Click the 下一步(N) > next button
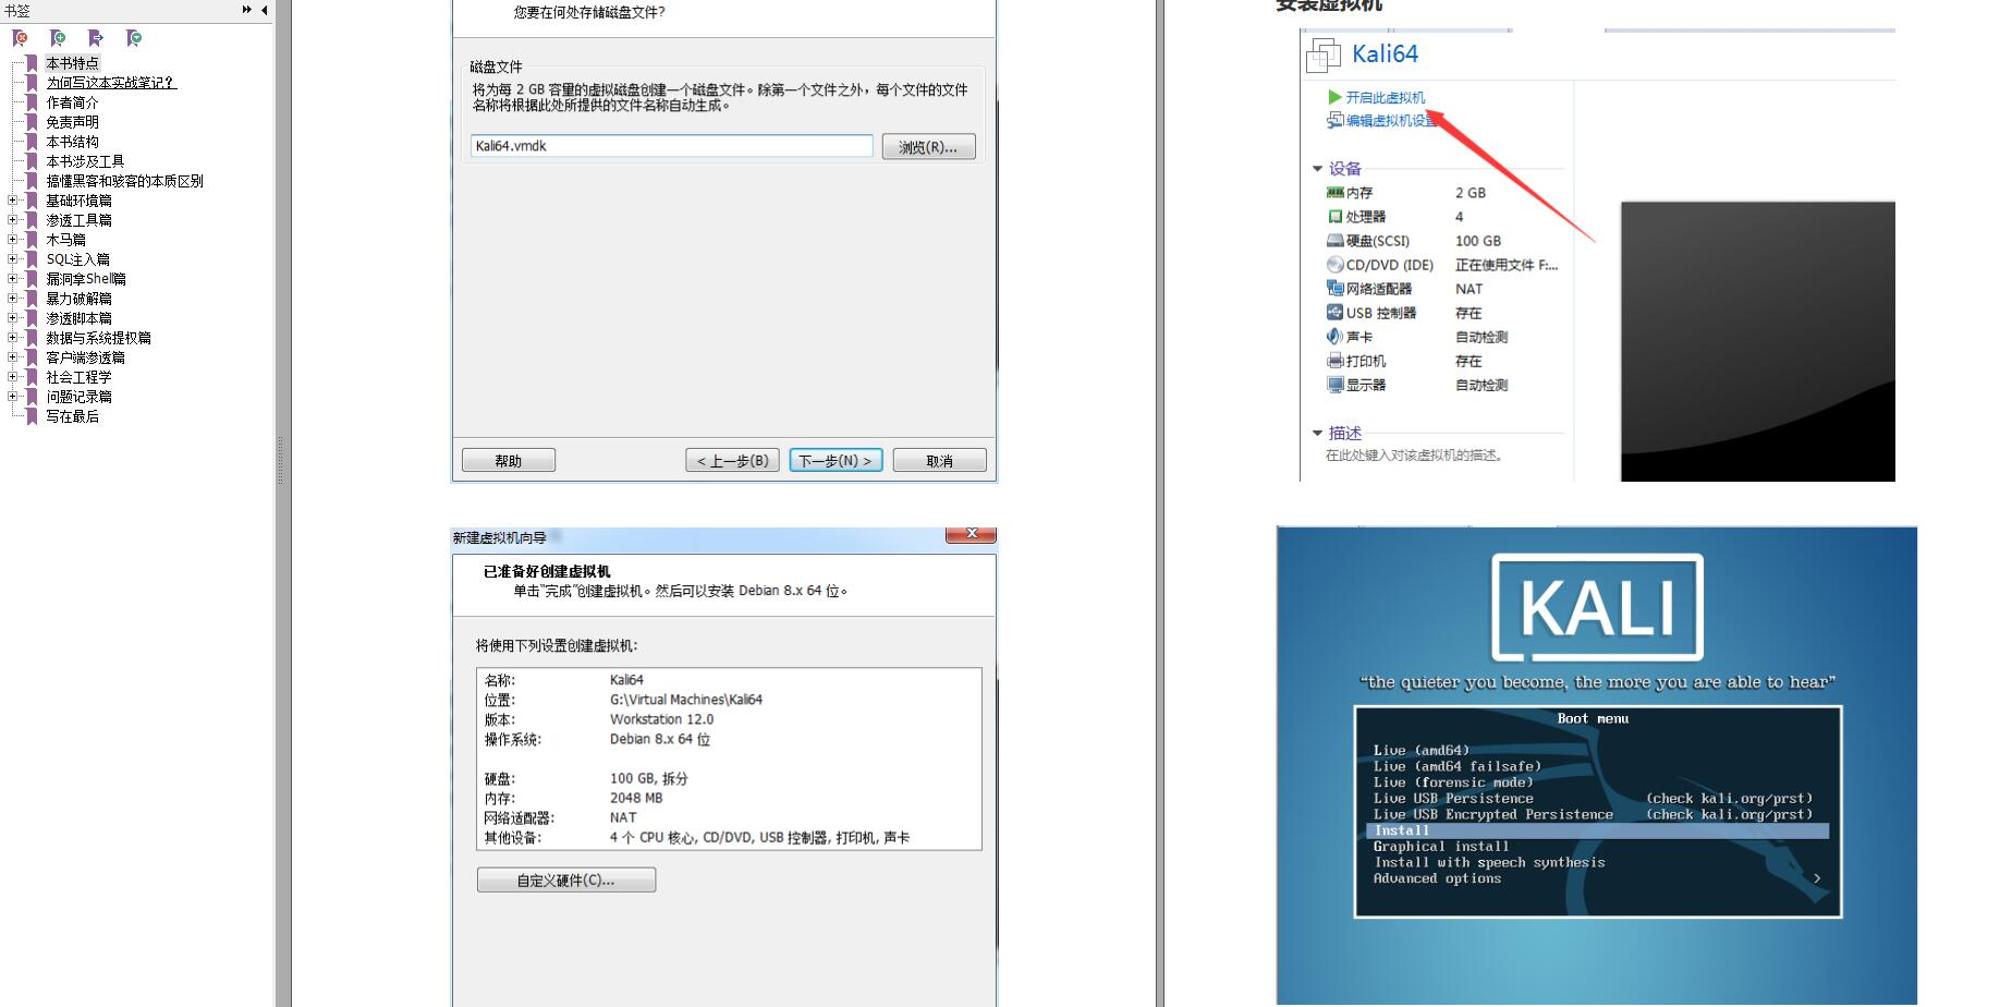The width and height of the screenshot is (2000, 1007). point(836,461)
